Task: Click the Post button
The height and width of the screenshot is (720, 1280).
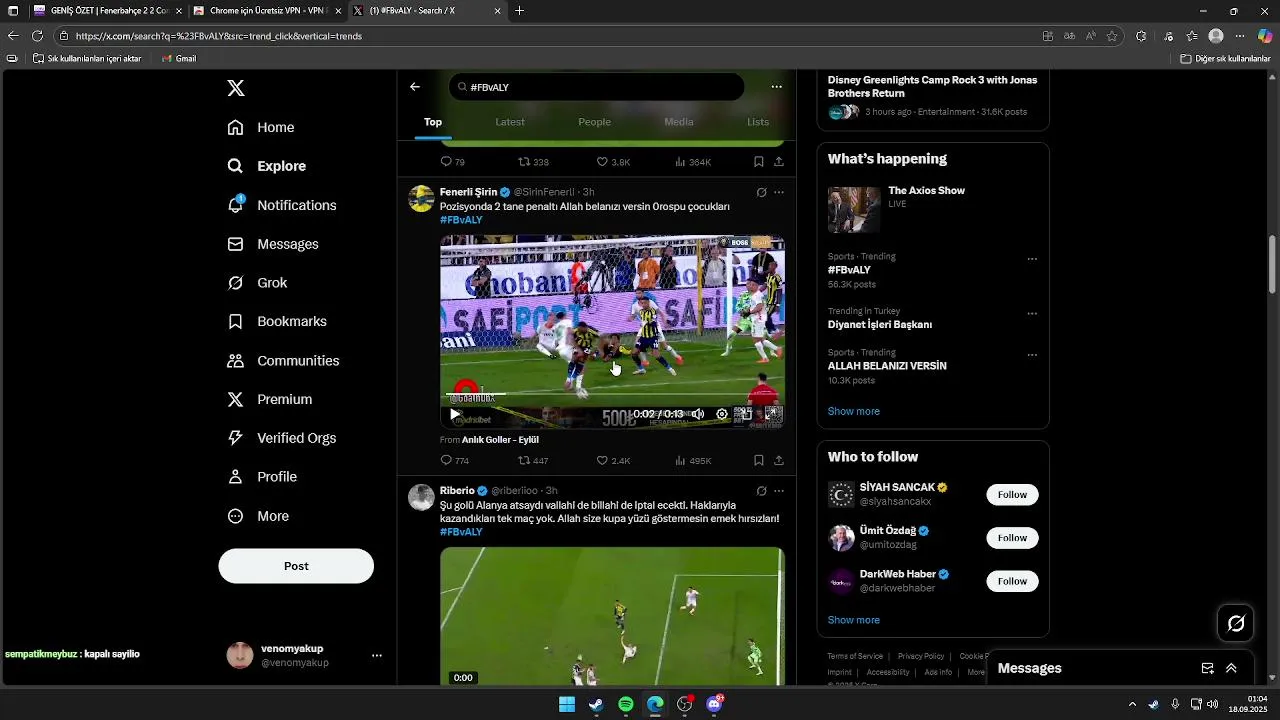Action: click(296, 566)
